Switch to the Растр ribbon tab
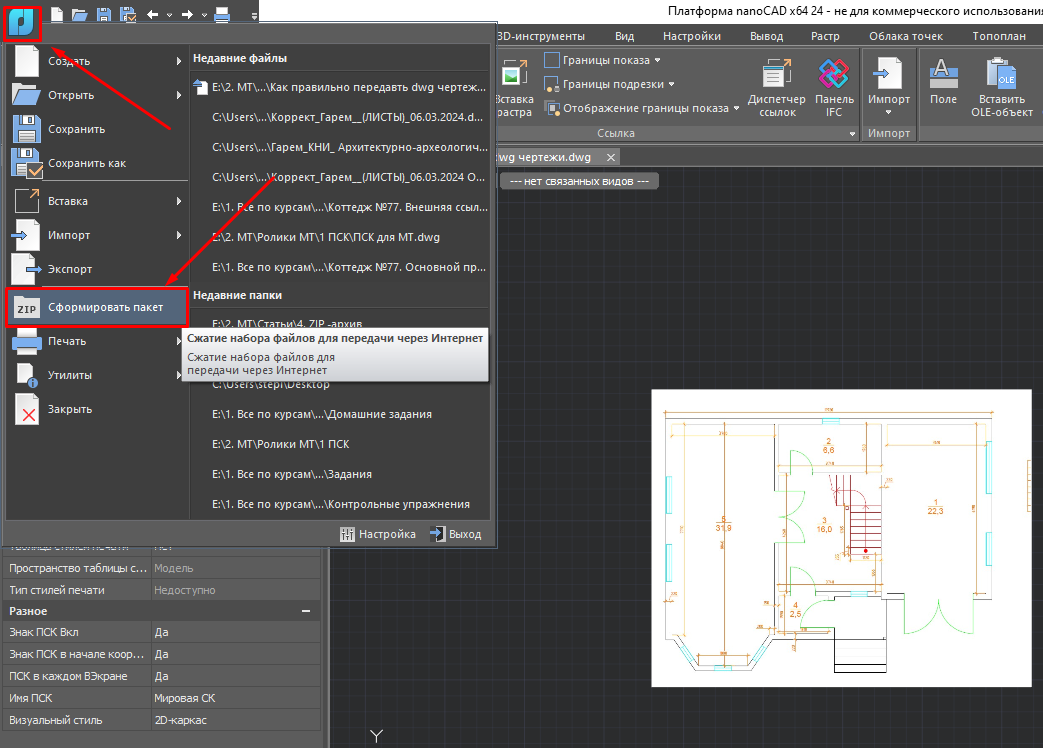Screen dimensions: 1043x748 click(825, 36)
